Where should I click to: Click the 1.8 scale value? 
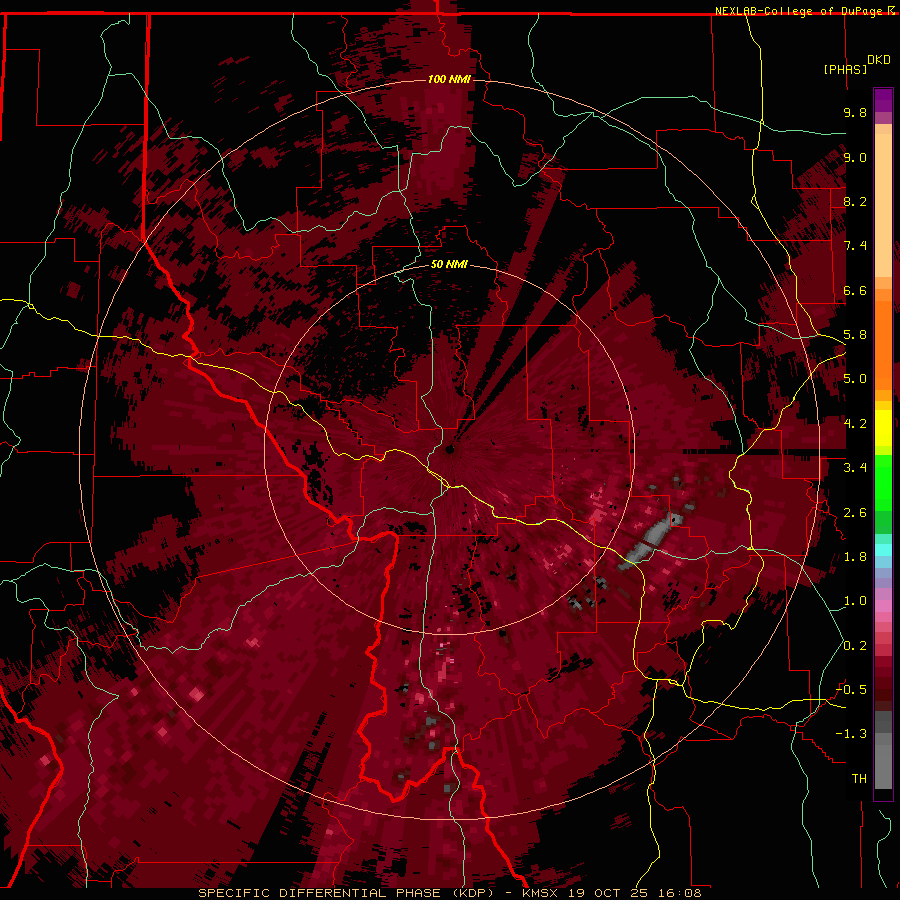[855, 557]
